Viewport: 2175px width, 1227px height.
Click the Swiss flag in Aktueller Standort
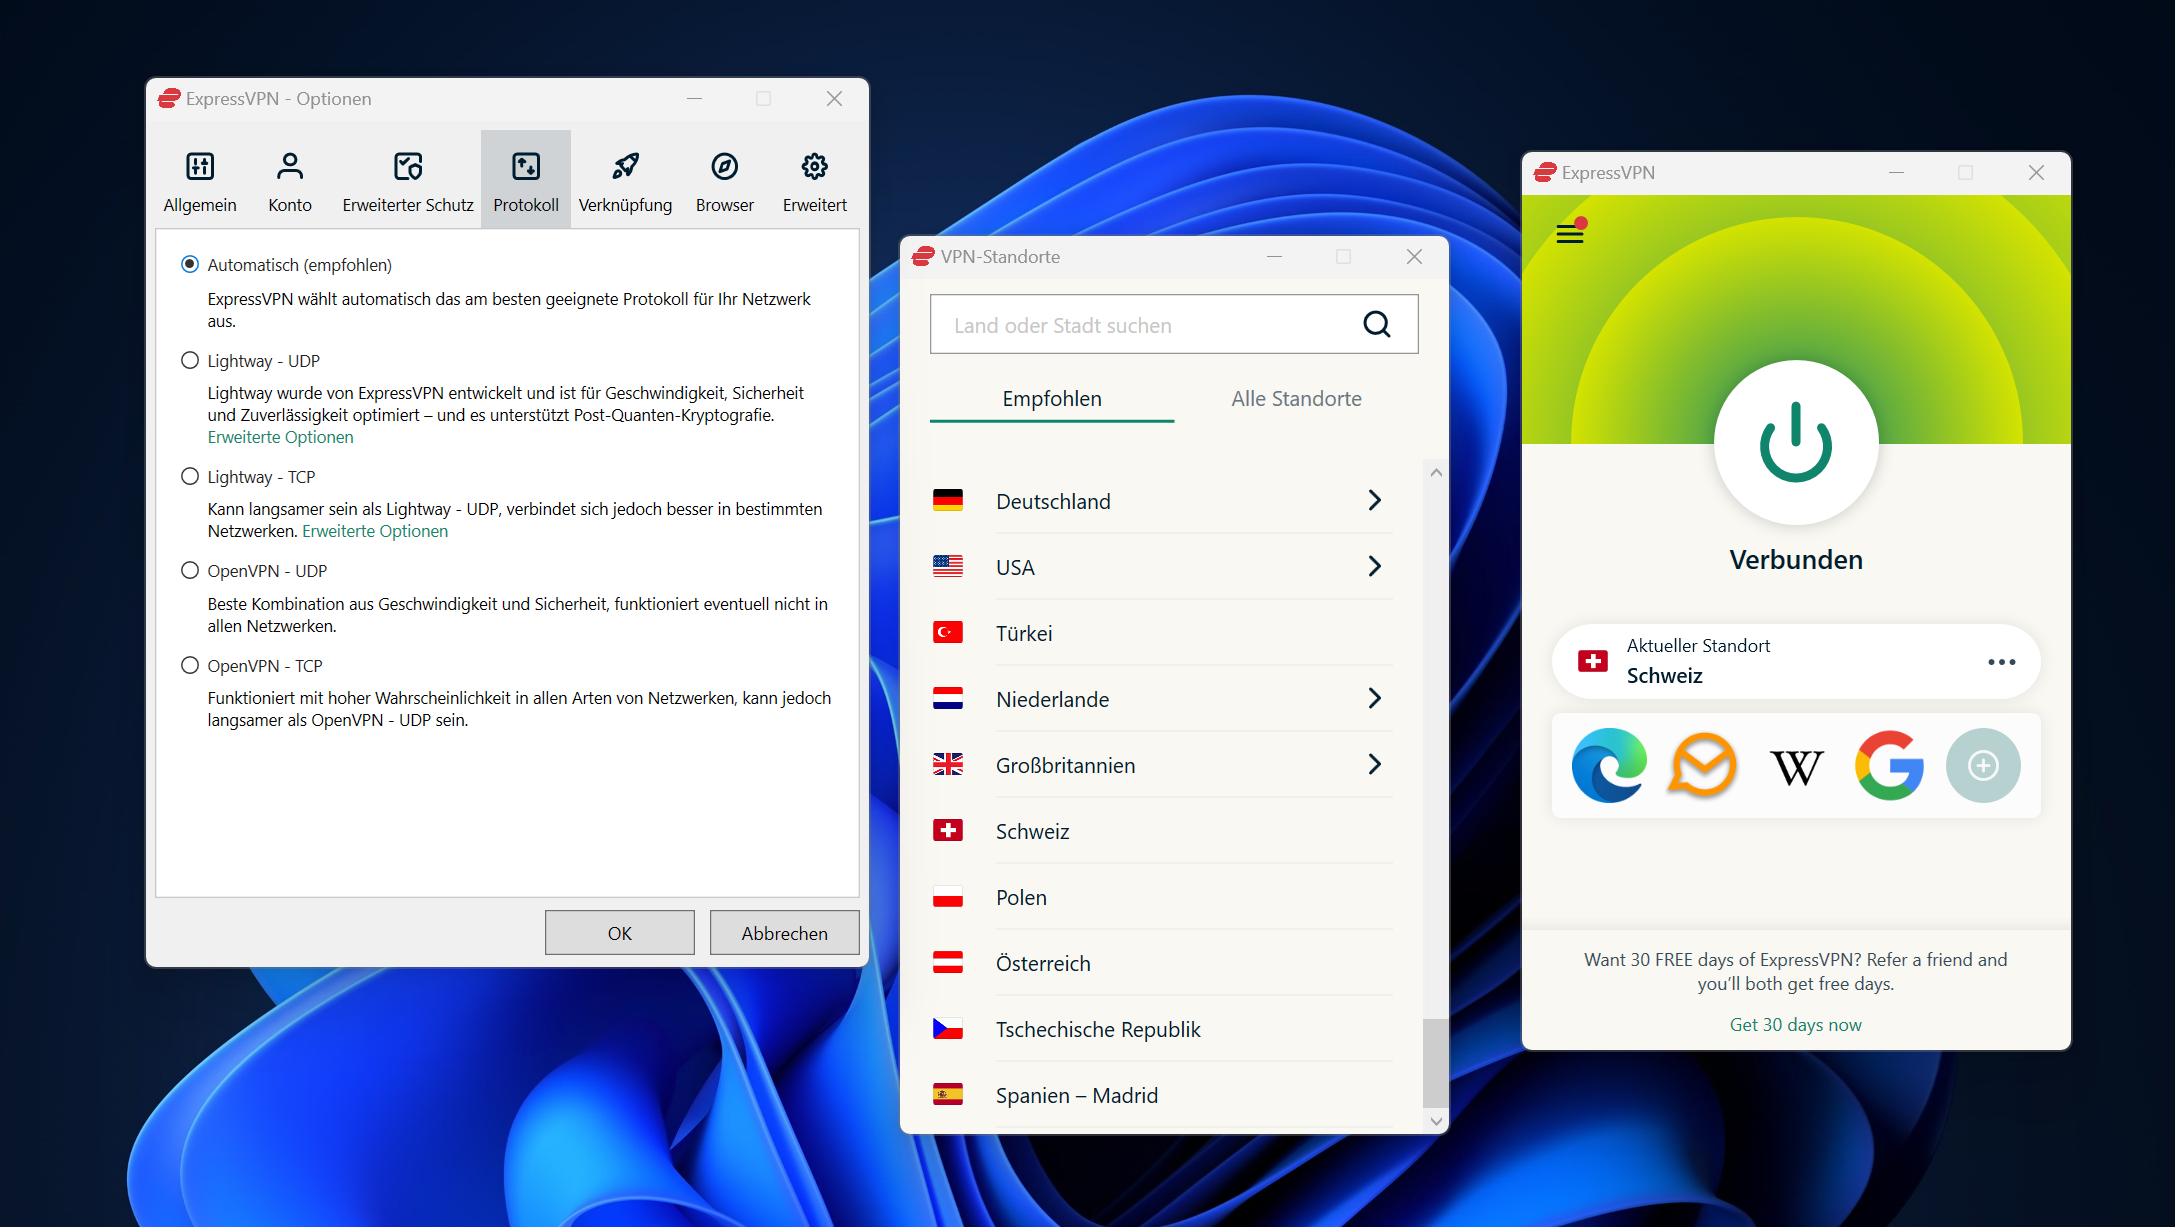click(x=1592, y=661)
